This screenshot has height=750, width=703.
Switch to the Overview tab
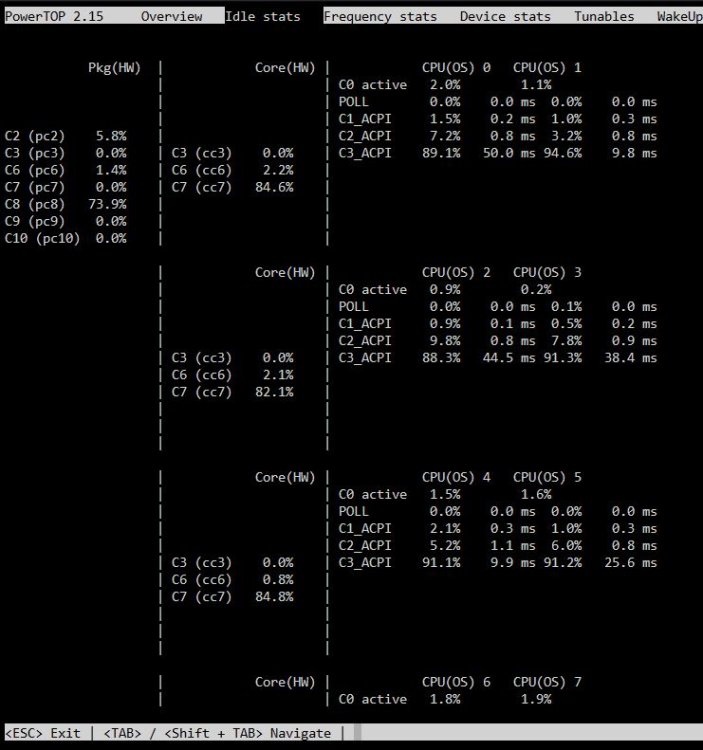point(171,16)
